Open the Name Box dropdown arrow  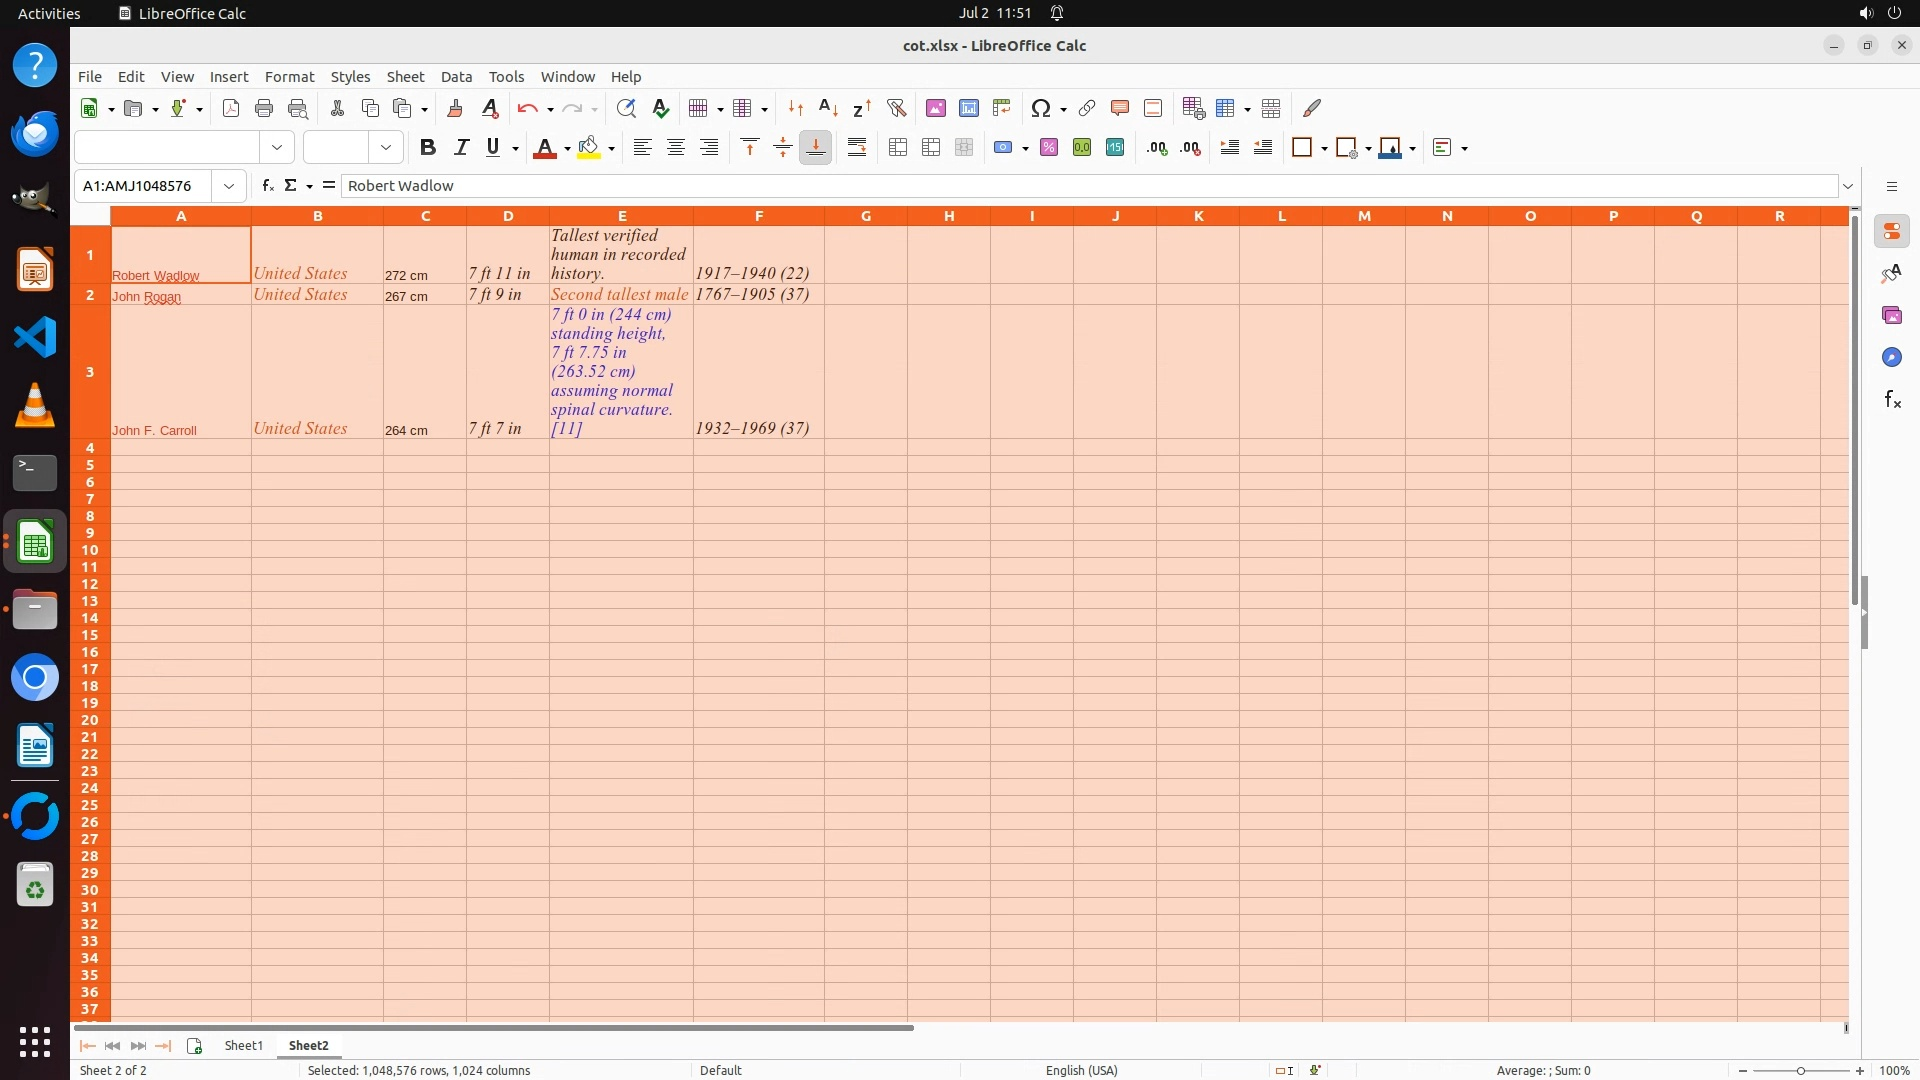229,186
